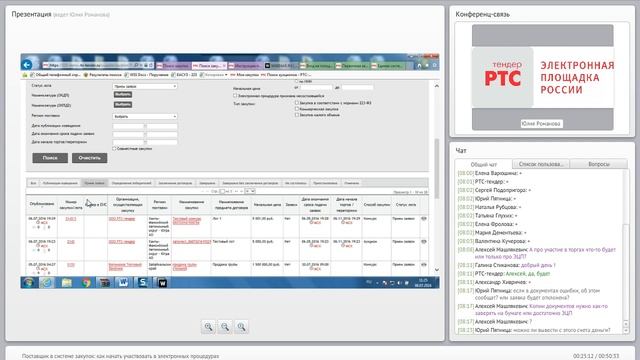Viewport: 640px width, 360px height.
Task: Click the page scroll-up arrow
Action: 436,86
